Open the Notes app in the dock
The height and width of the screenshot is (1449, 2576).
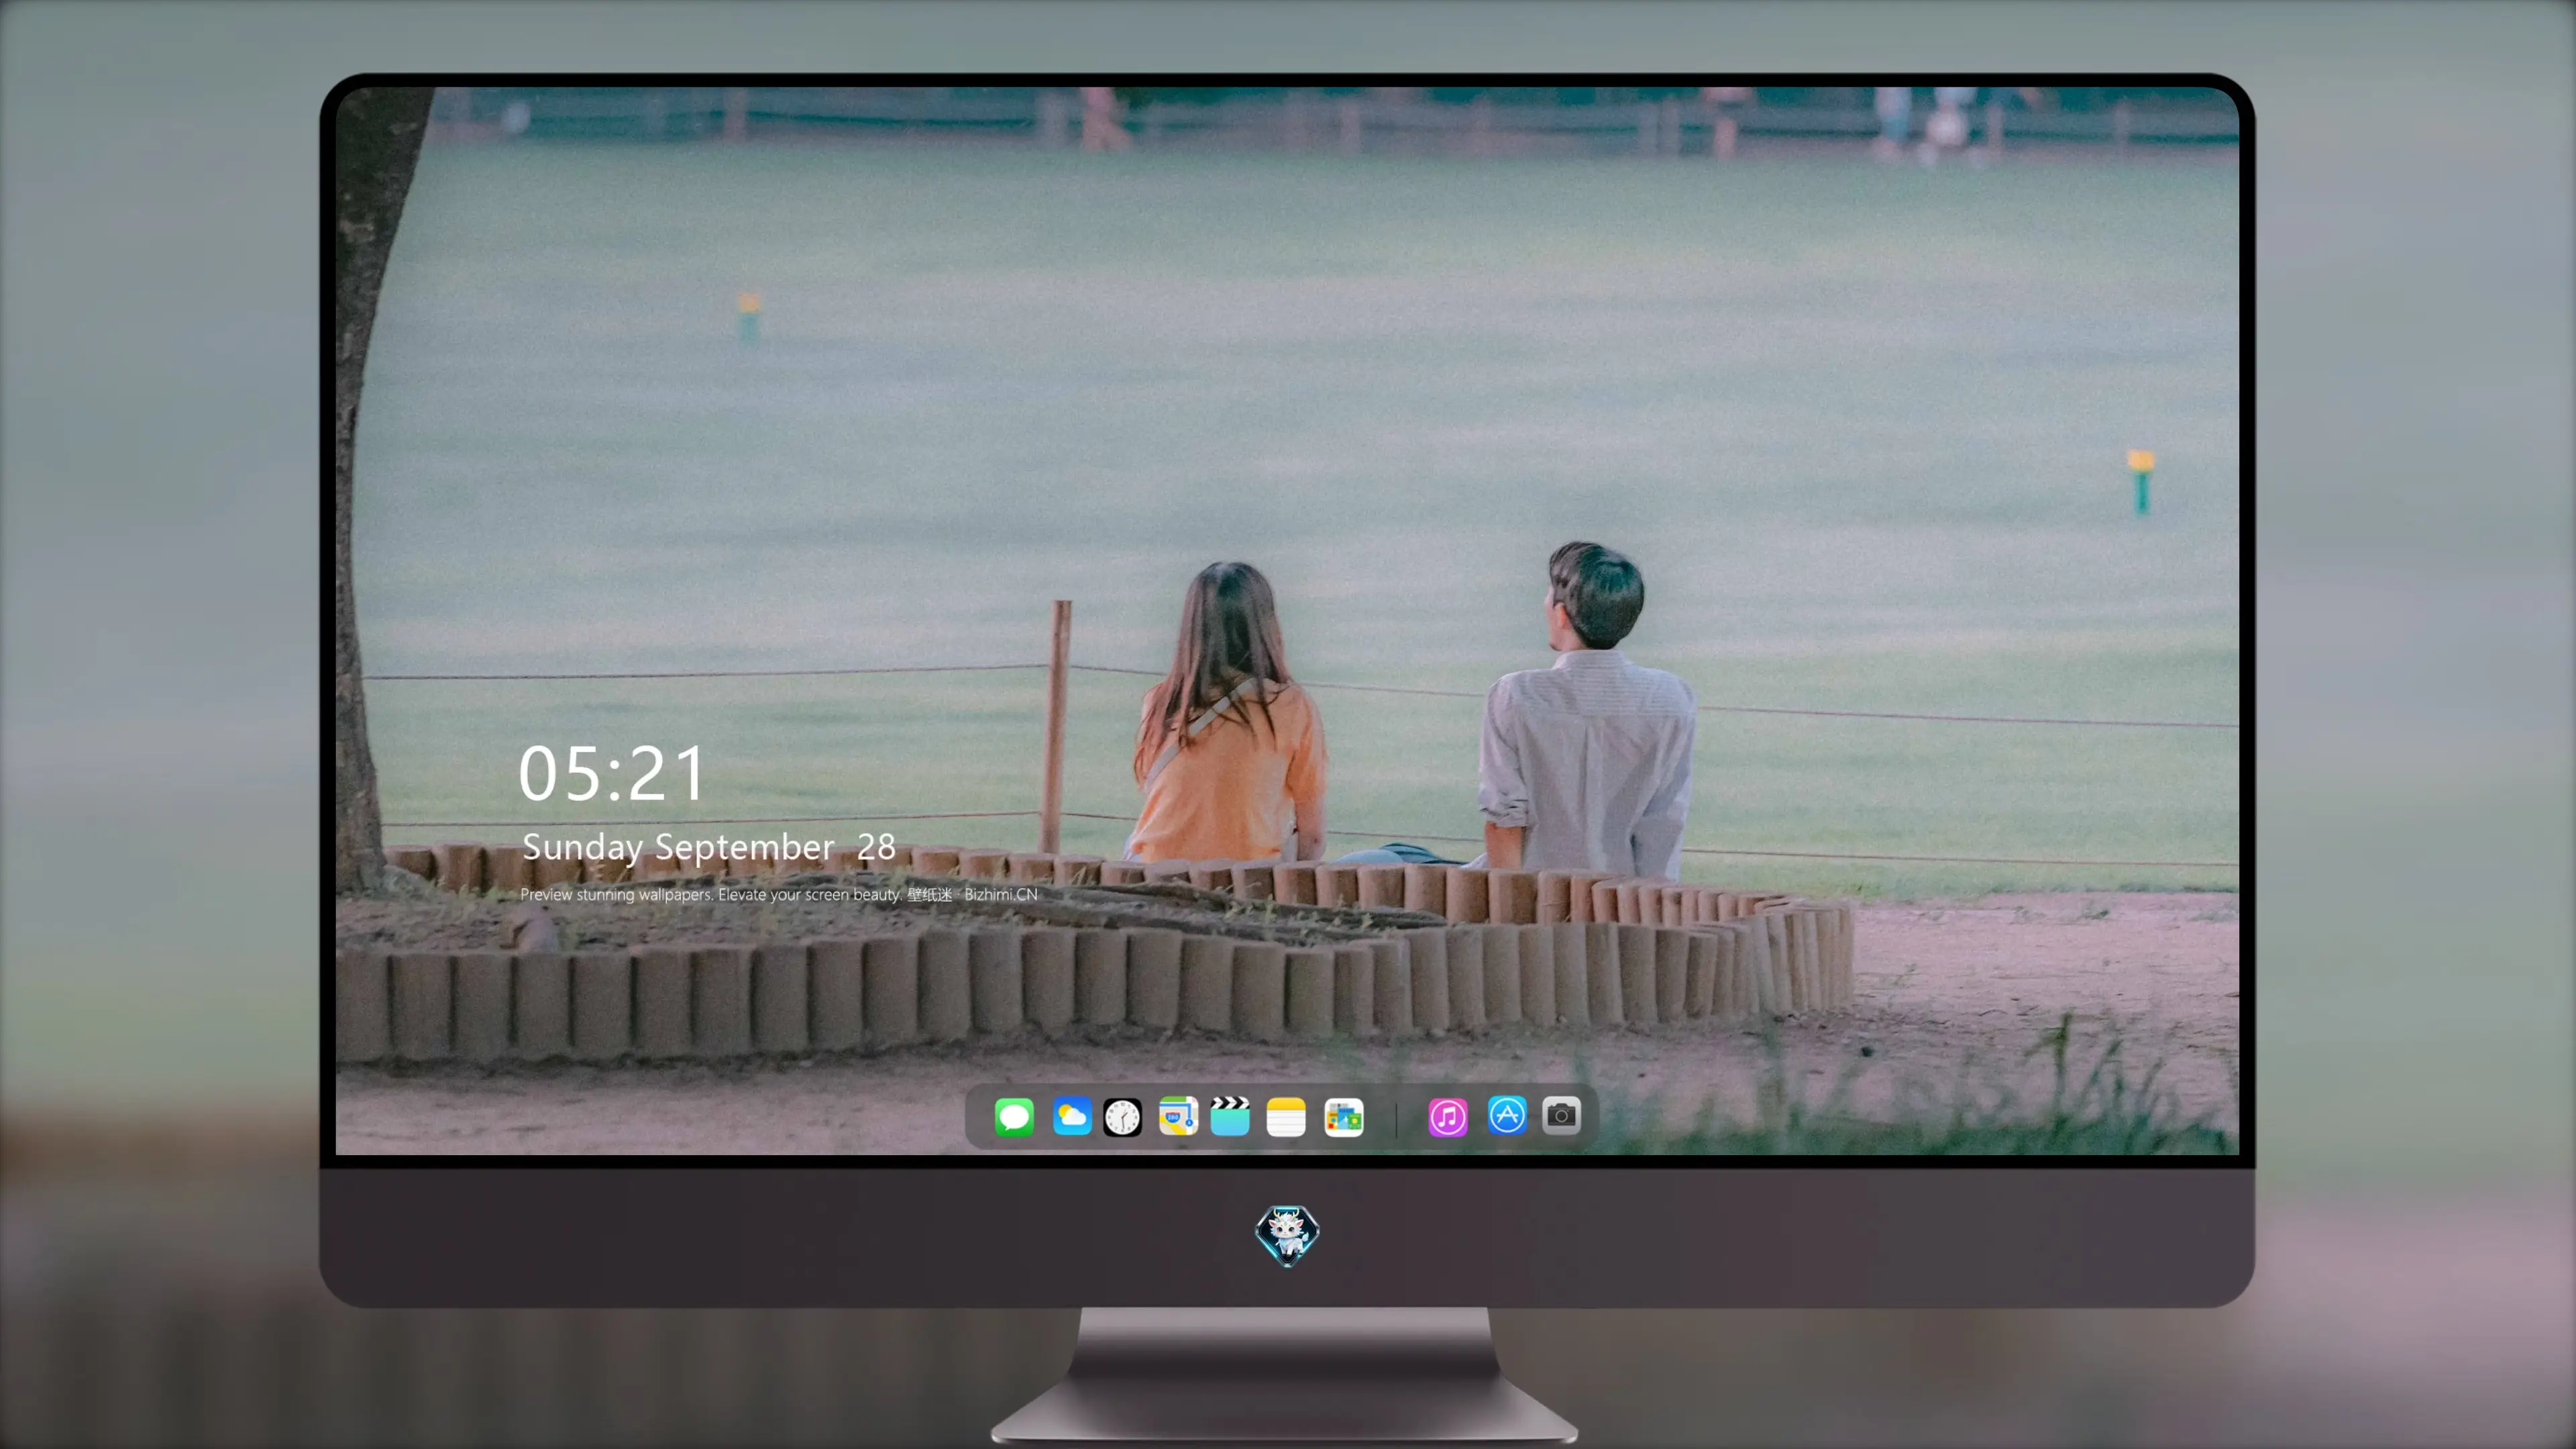point(1286,1116)
